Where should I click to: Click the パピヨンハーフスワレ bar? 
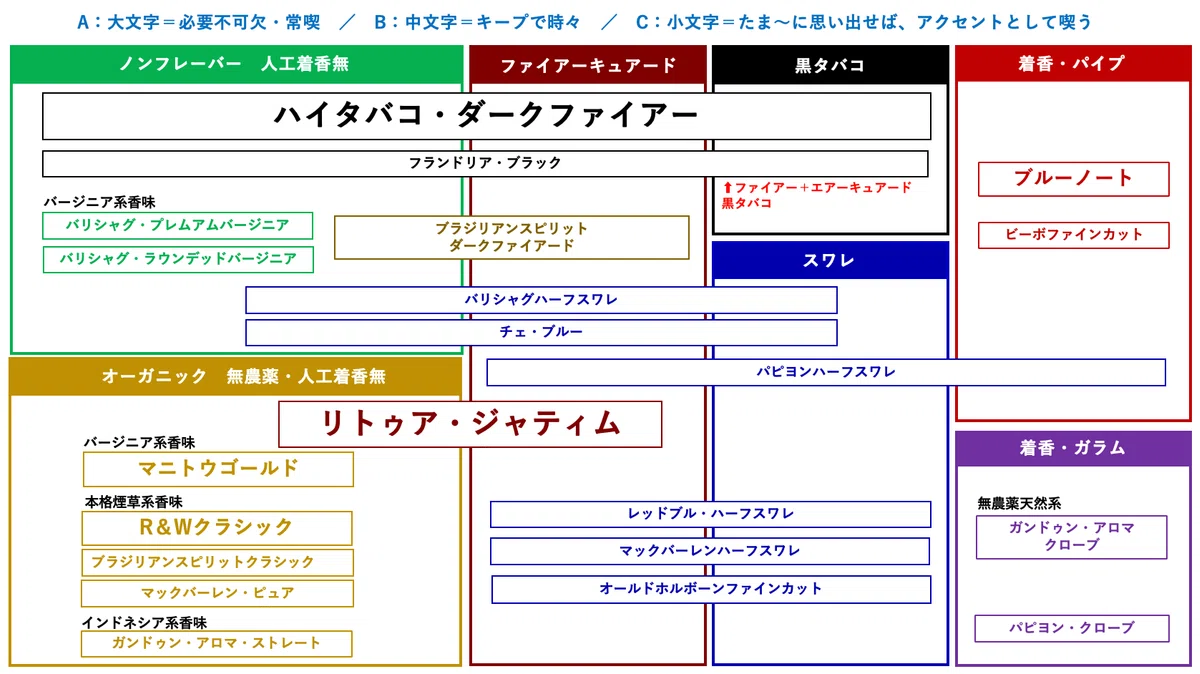[x=826, y=372]
